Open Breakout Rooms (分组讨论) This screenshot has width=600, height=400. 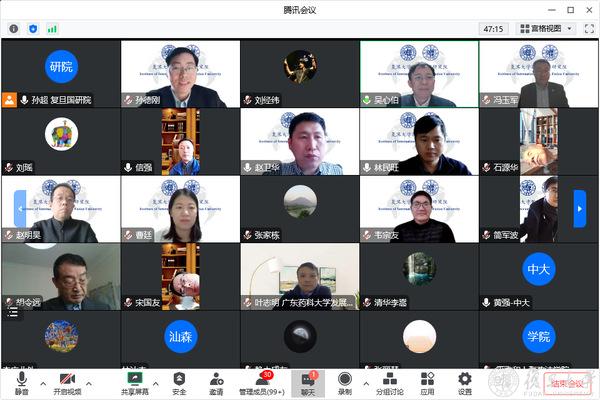click(389, 383)
